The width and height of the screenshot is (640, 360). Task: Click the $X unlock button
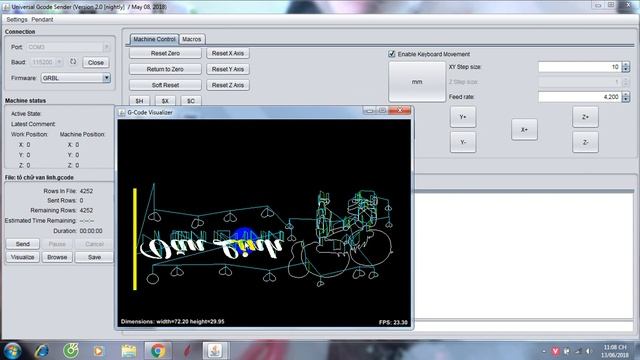pyautogui.click(x=165, y=100)
